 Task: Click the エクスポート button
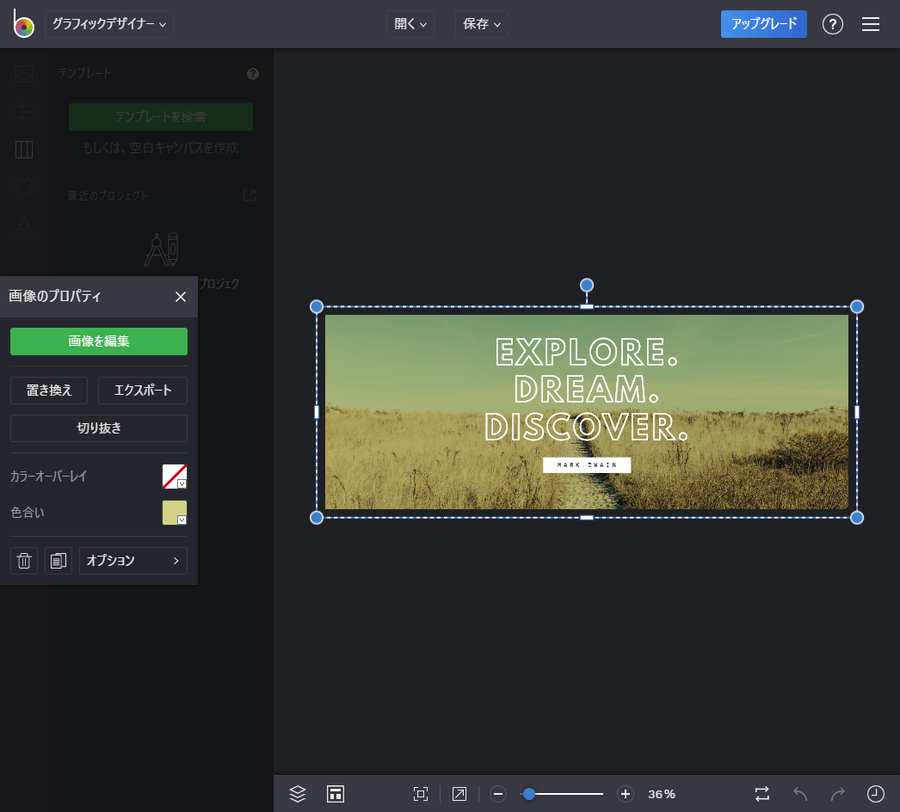coord(143,390)
